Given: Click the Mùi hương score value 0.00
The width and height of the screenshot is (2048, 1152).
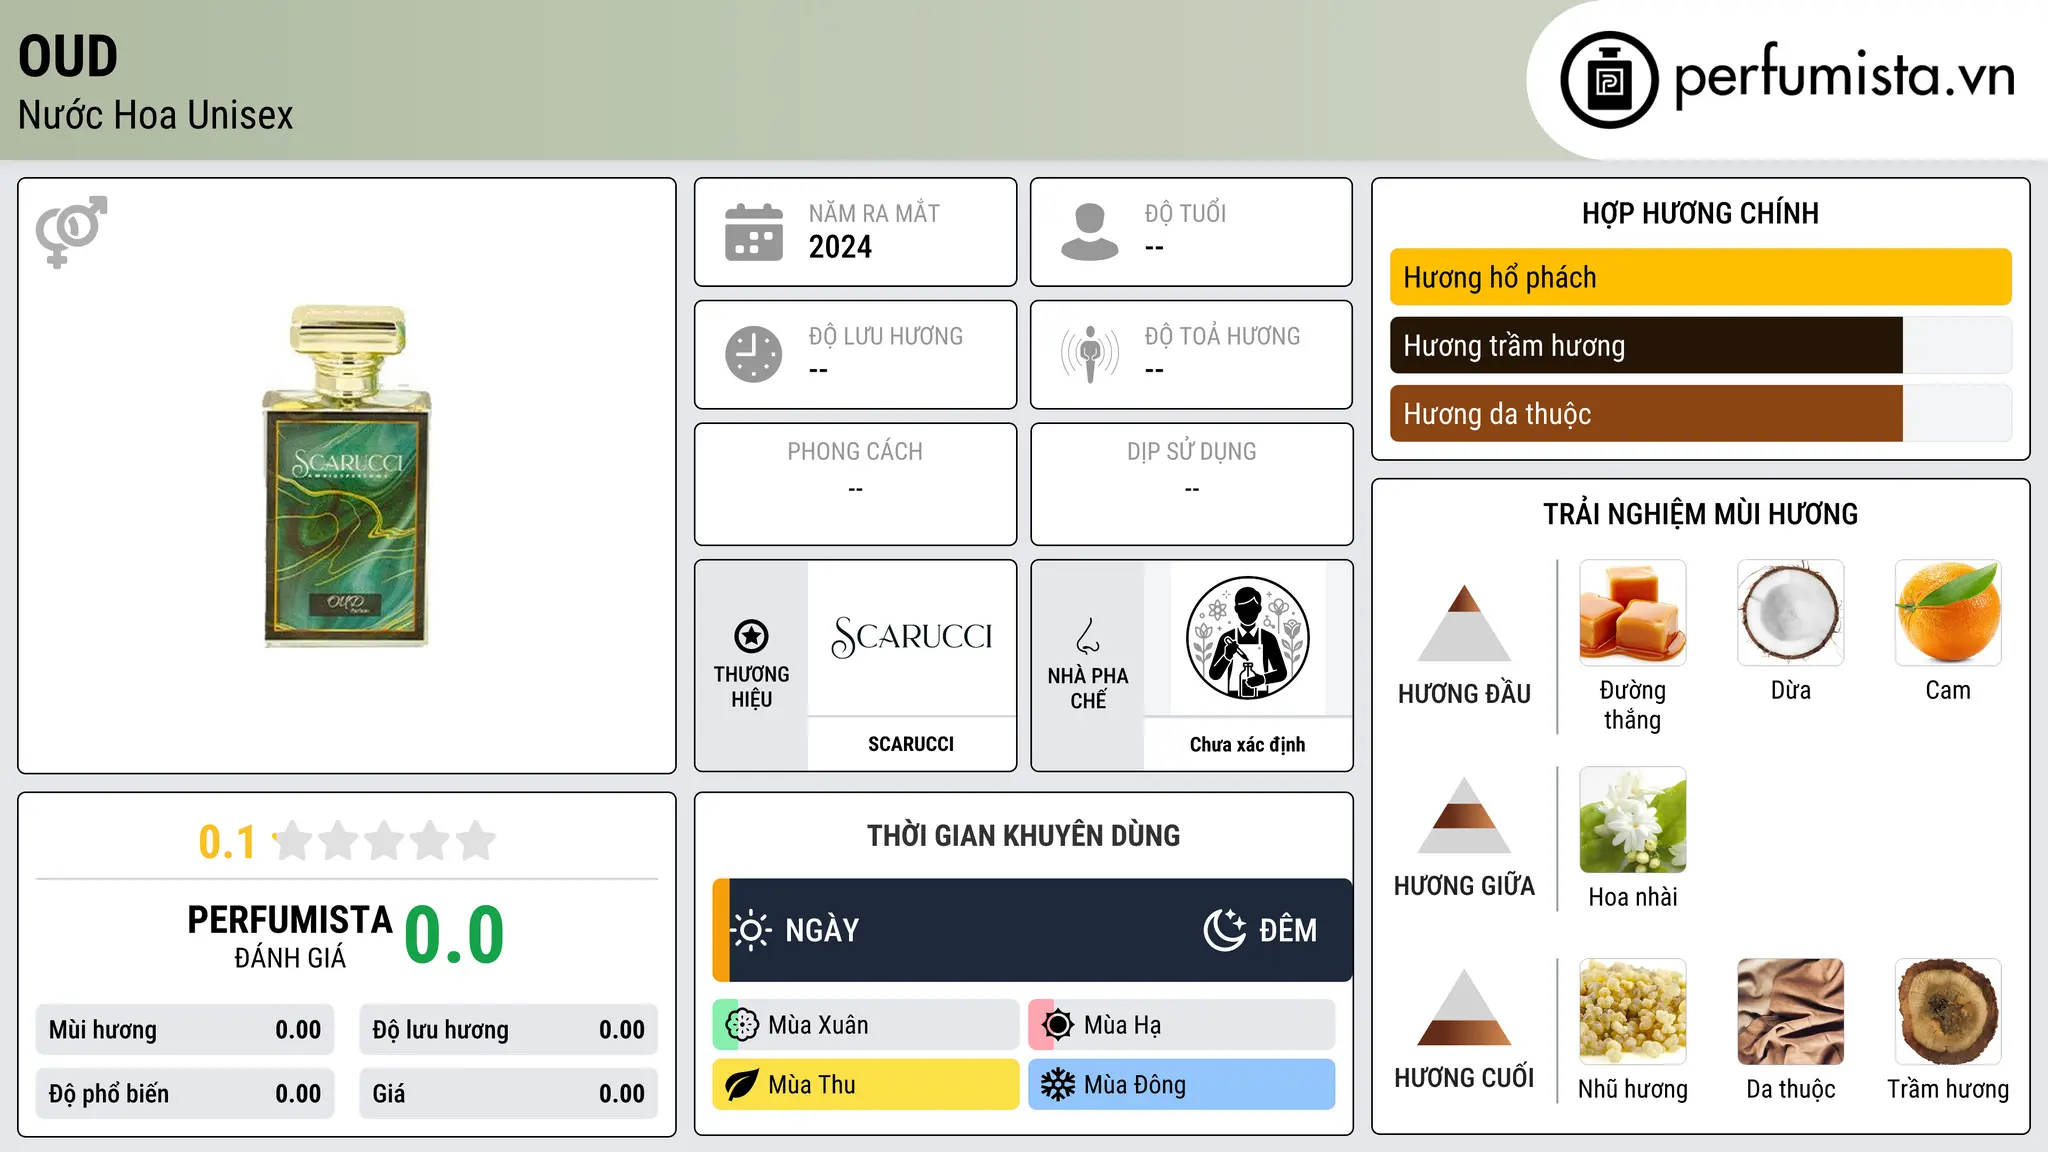Looking at the screenshot, I should tap(298, 1030).
